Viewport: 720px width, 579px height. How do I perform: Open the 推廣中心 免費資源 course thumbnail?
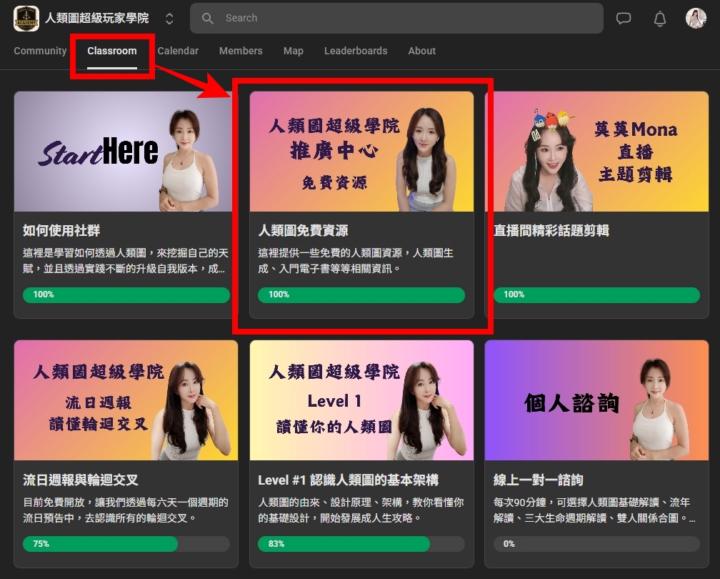click(x=361, y=151)
